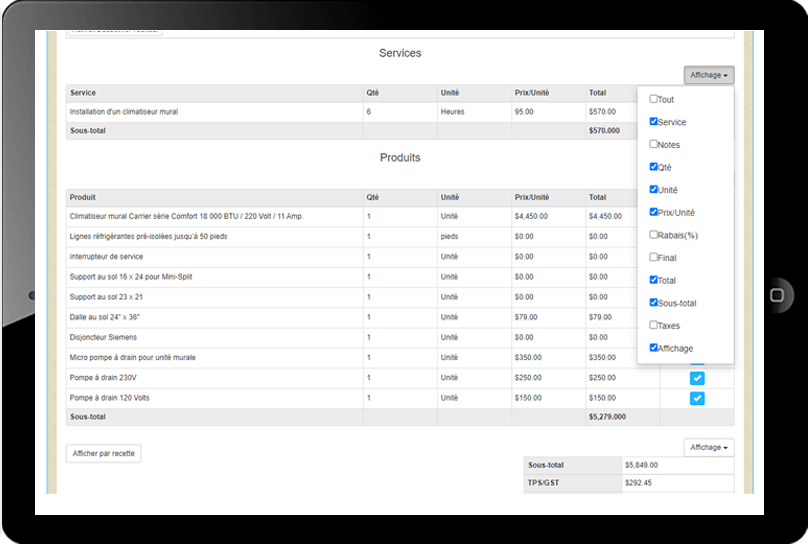This screenshot has height=545, width=810.
Task: Collapse the Services Affichage dropdown
Action: point(709,75)
